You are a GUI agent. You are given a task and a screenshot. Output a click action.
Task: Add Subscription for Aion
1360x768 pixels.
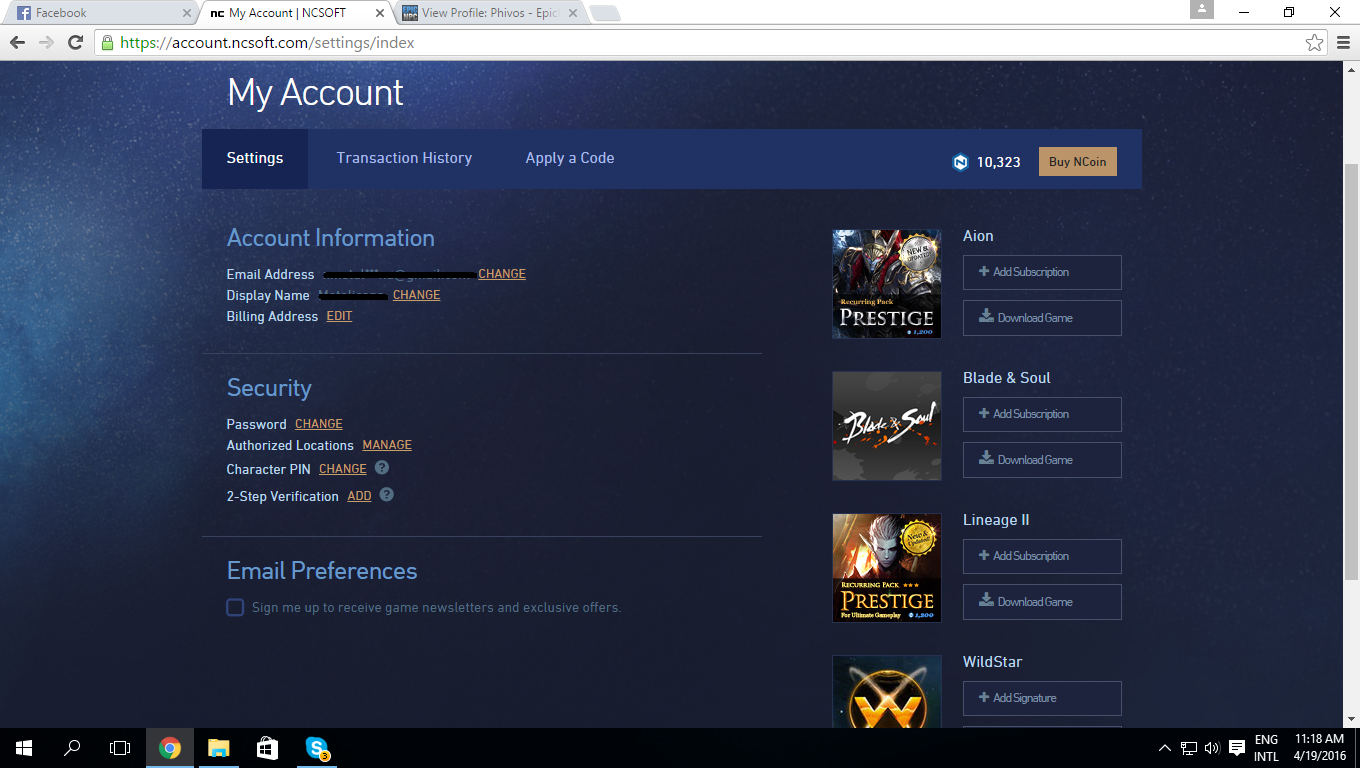(1042, 272)
